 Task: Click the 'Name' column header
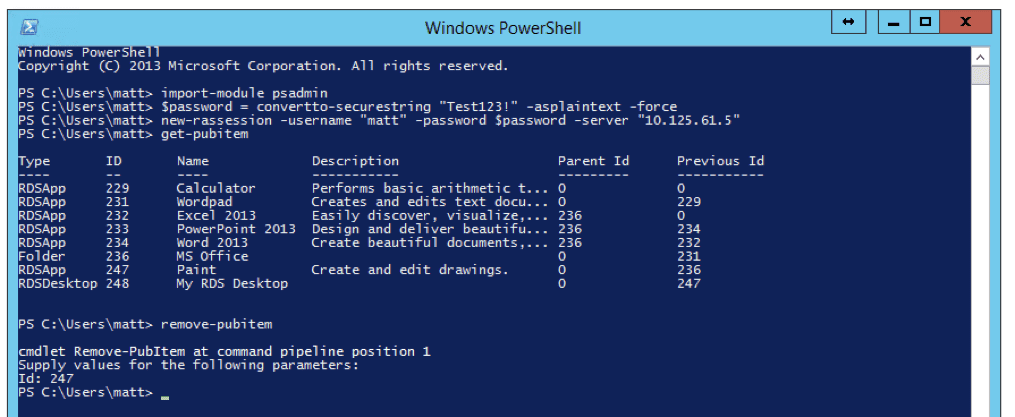coord(192,161)
